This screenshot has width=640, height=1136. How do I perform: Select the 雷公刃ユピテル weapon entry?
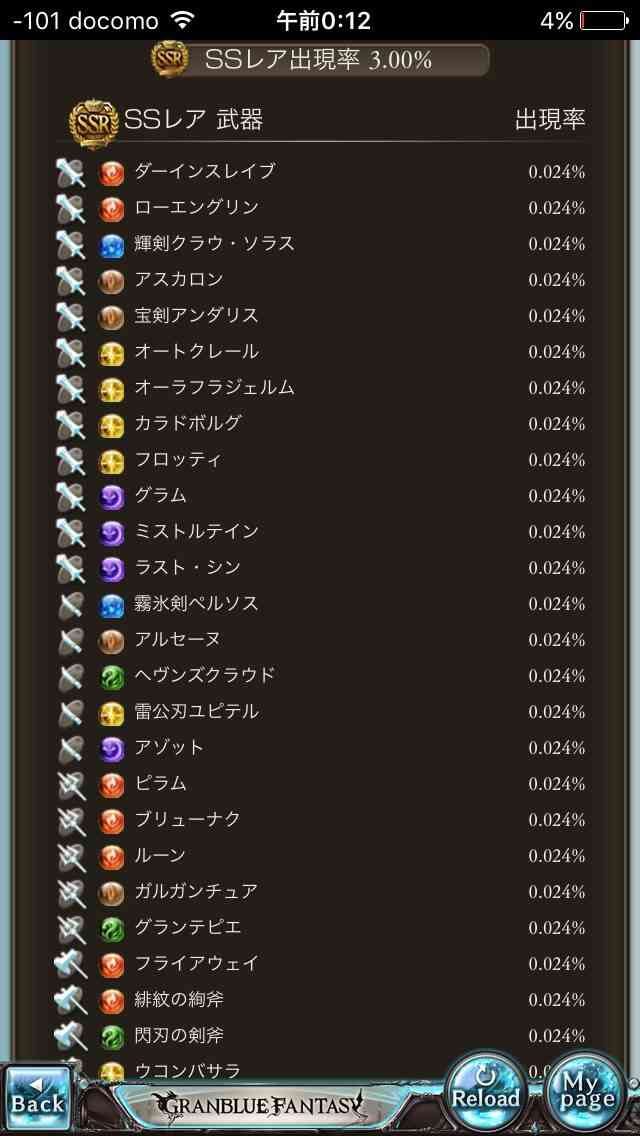[x=320, y=712]
